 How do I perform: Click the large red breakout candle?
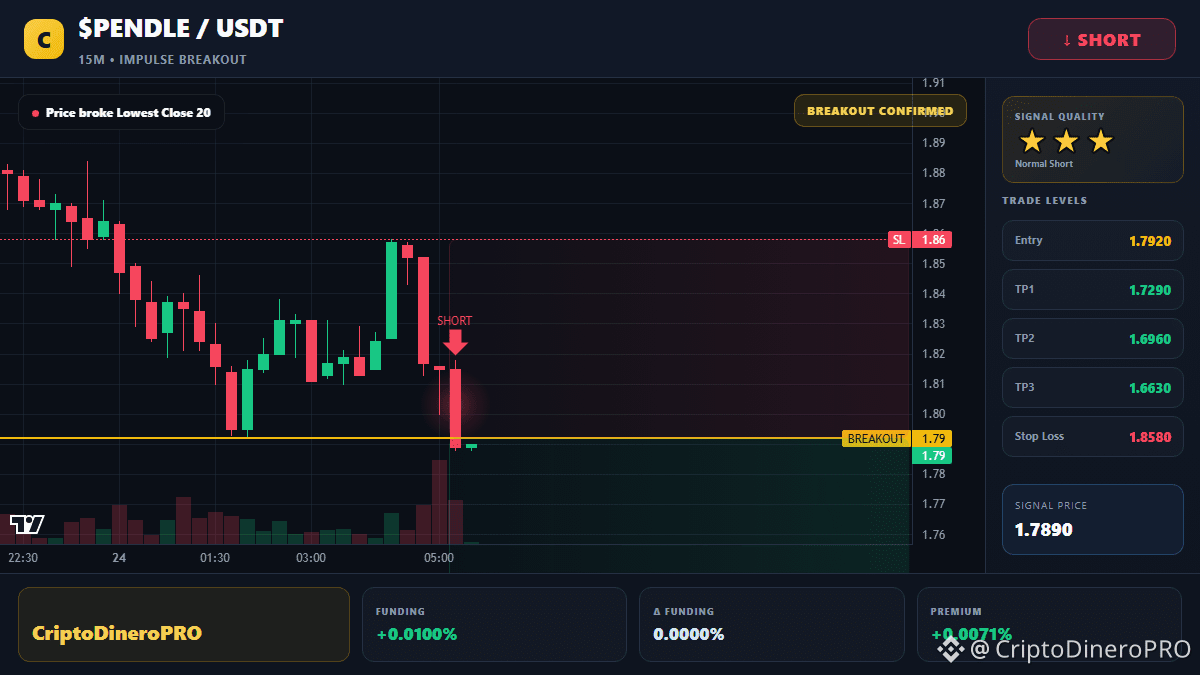click(455, 408)
